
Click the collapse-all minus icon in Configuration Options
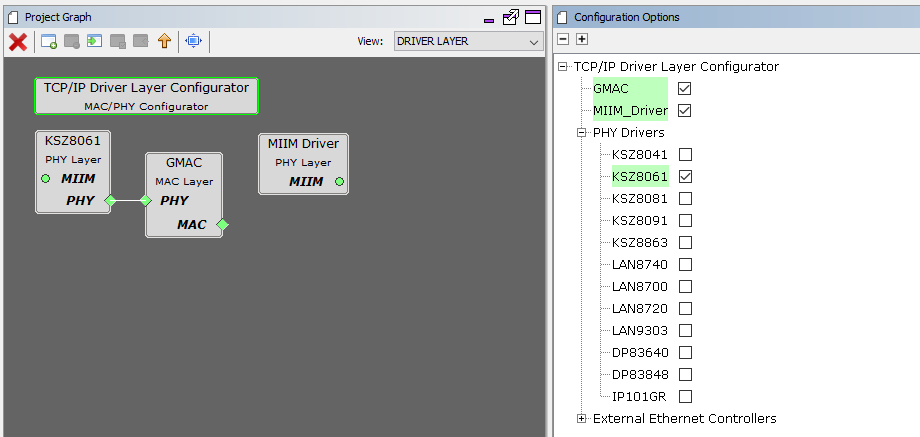click(x=563, y=39)
